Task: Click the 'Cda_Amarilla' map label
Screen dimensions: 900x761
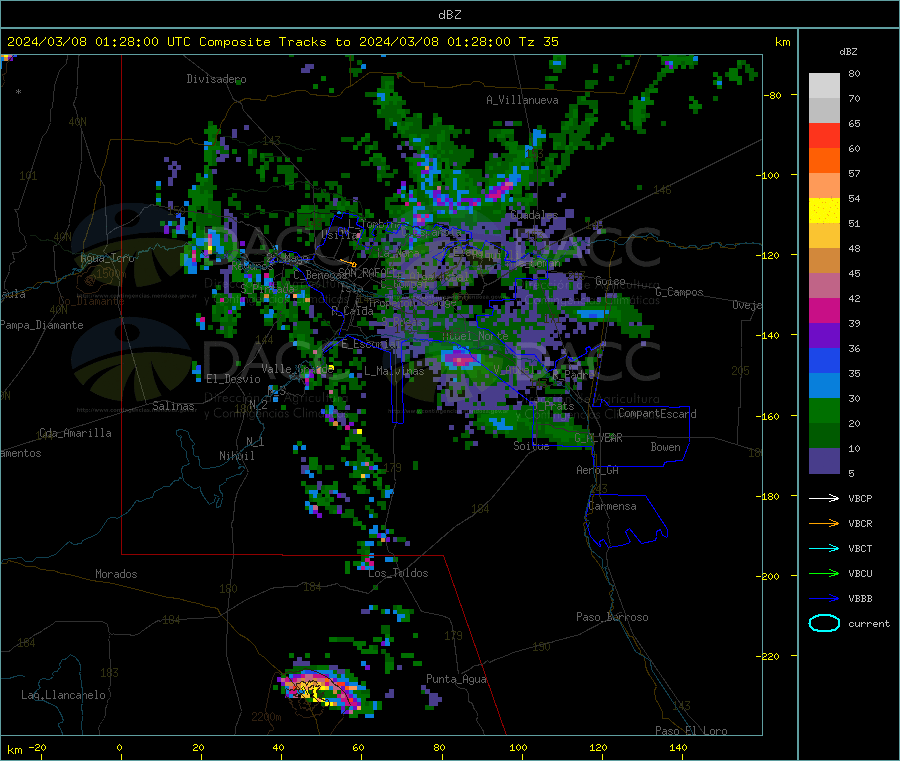Action: (x=75, y=433)
